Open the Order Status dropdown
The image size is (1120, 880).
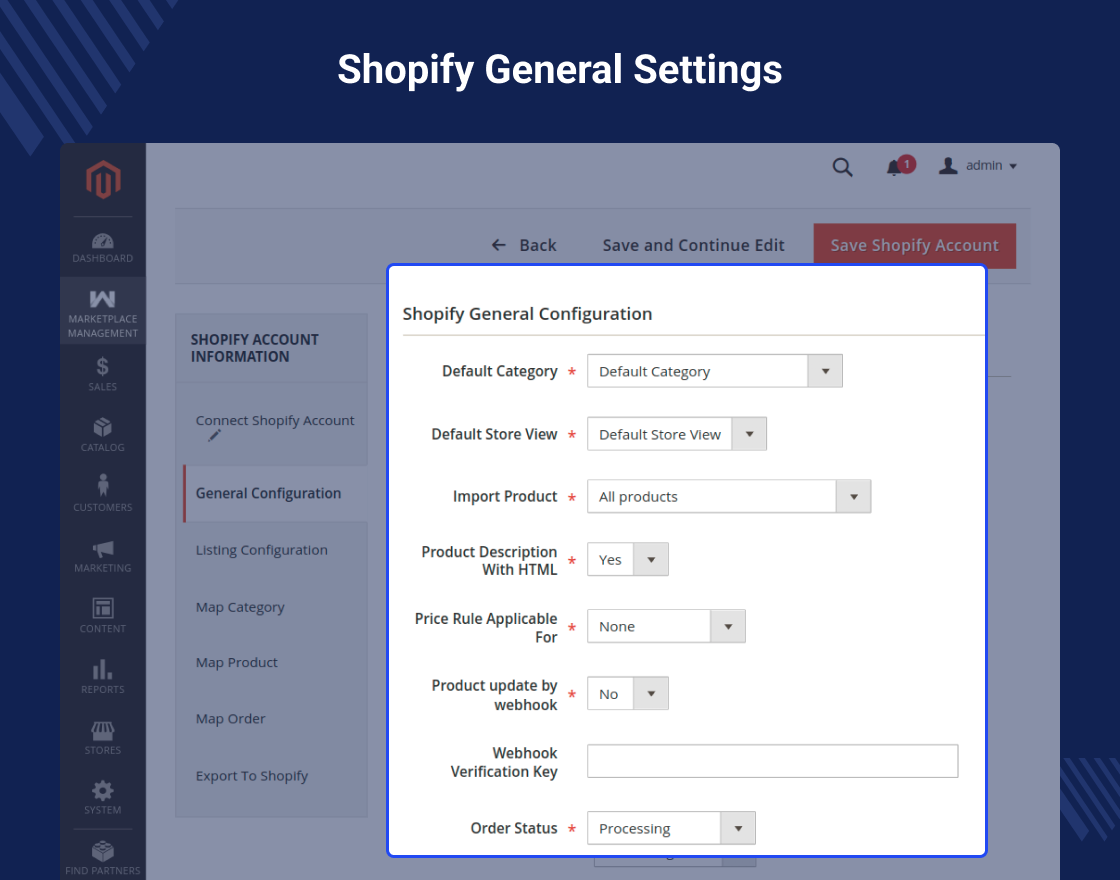click(x=671, y=828)
